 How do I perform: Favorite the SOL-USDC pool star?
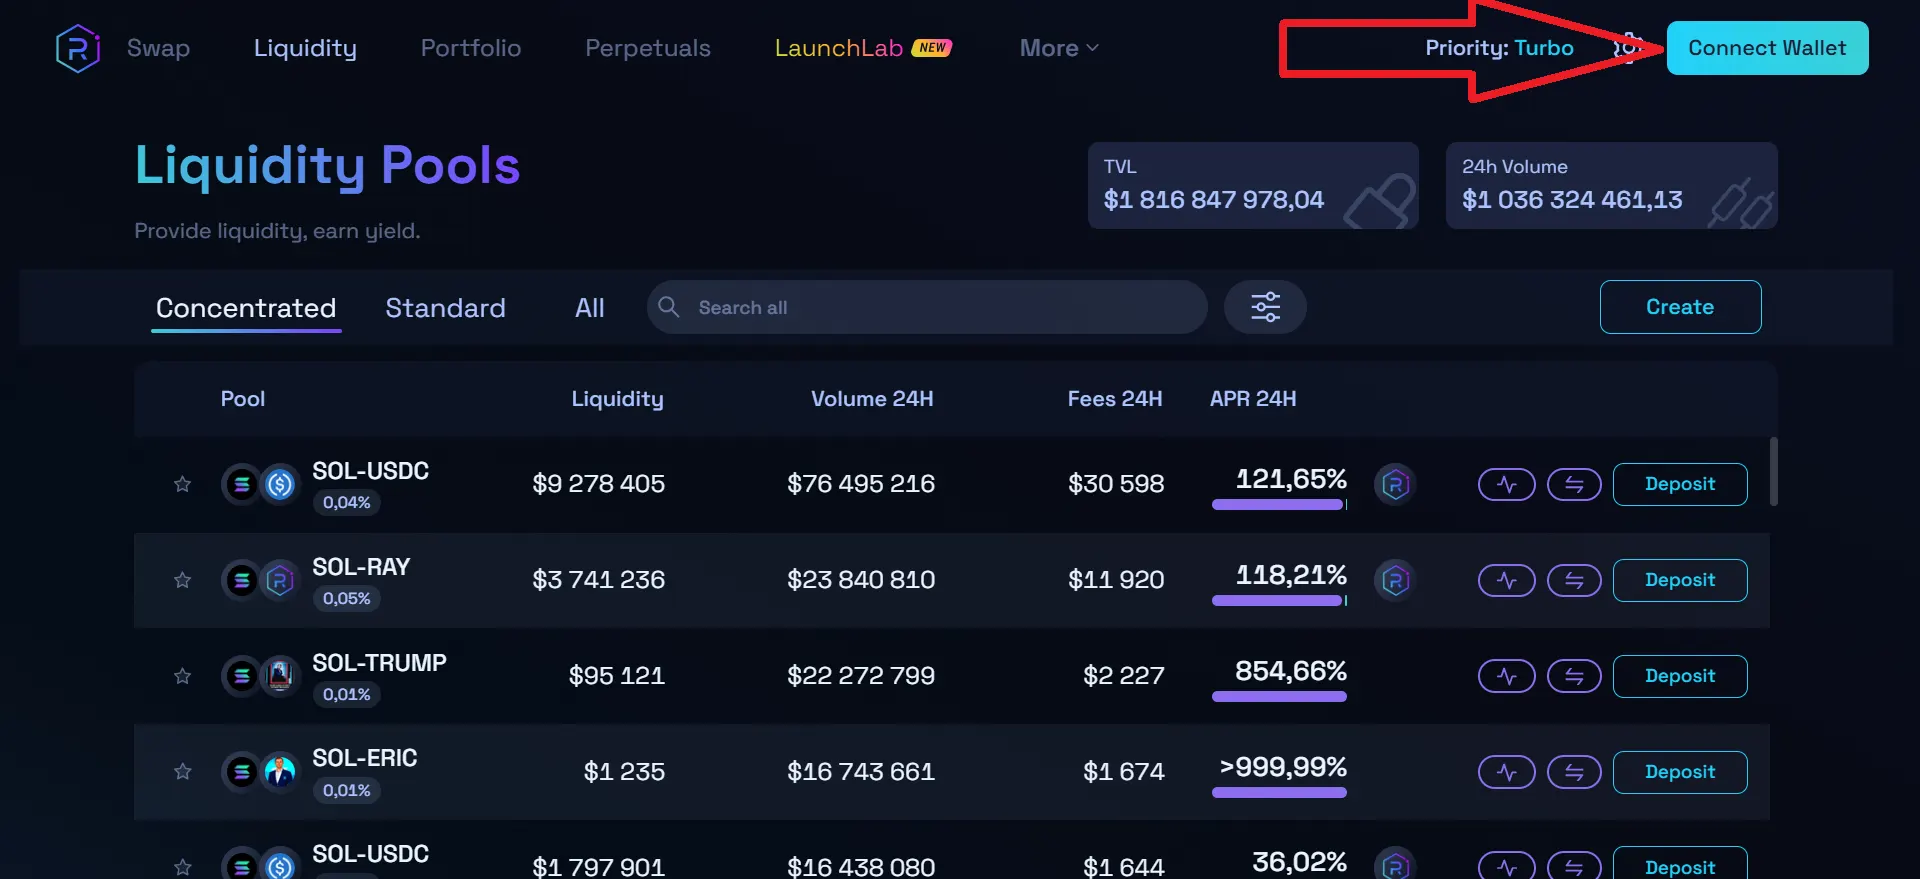182,485
